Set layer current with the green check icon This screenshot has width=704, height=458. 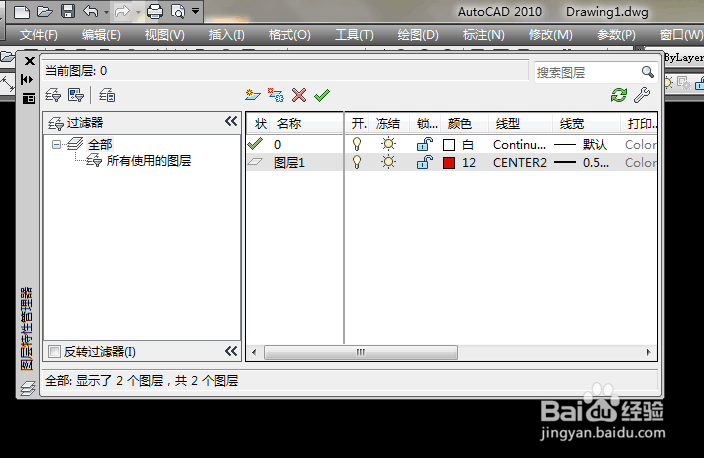(x=322, y=95)
